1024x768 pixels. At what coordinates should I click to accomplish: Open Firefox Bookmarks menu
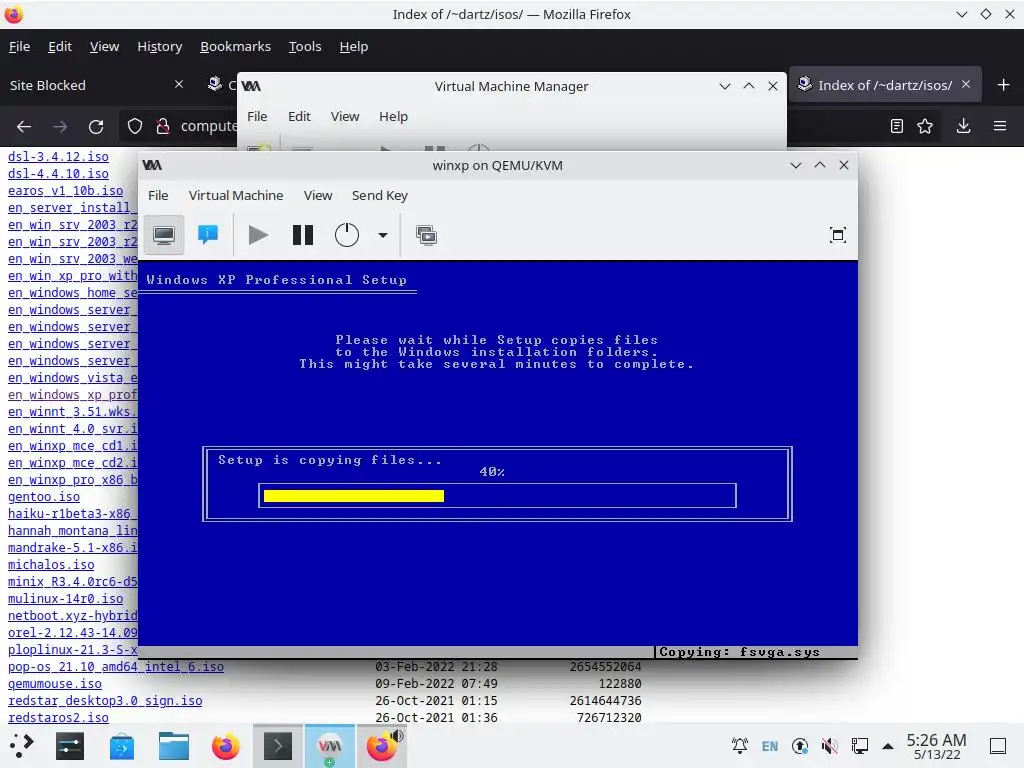(235, 46)
